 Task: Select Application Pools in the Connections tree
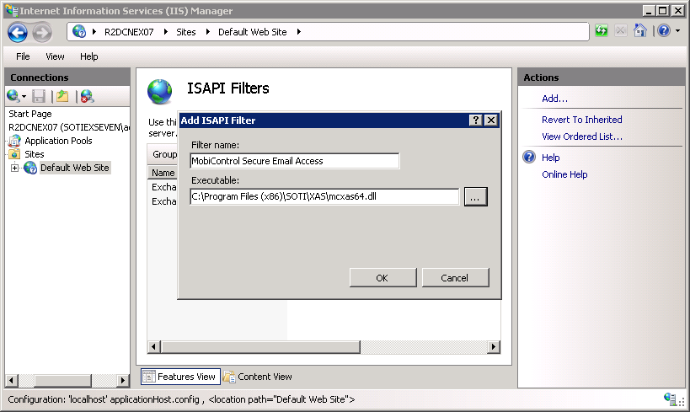click(x=59, y=141)
